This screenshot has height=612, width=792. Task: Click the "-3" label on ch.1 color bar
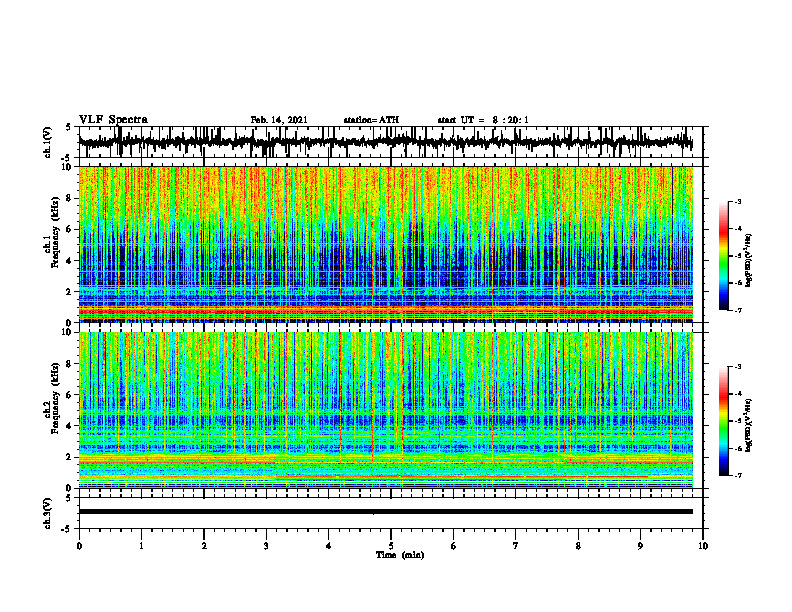click(738, 201)
